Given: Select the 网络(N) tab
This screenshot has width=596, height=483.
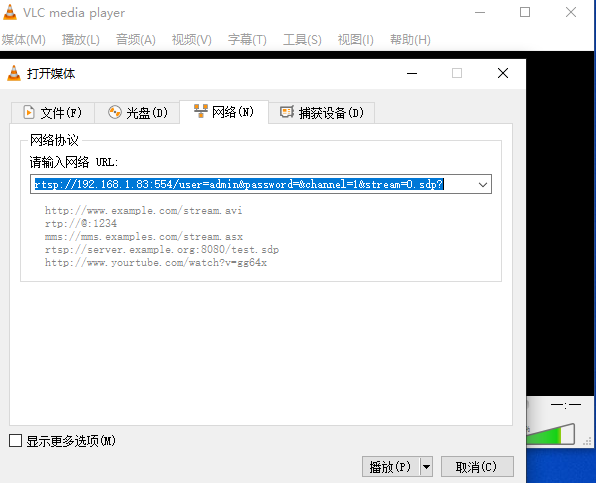Looking at the screenshot, I should (x=224, y=112).
